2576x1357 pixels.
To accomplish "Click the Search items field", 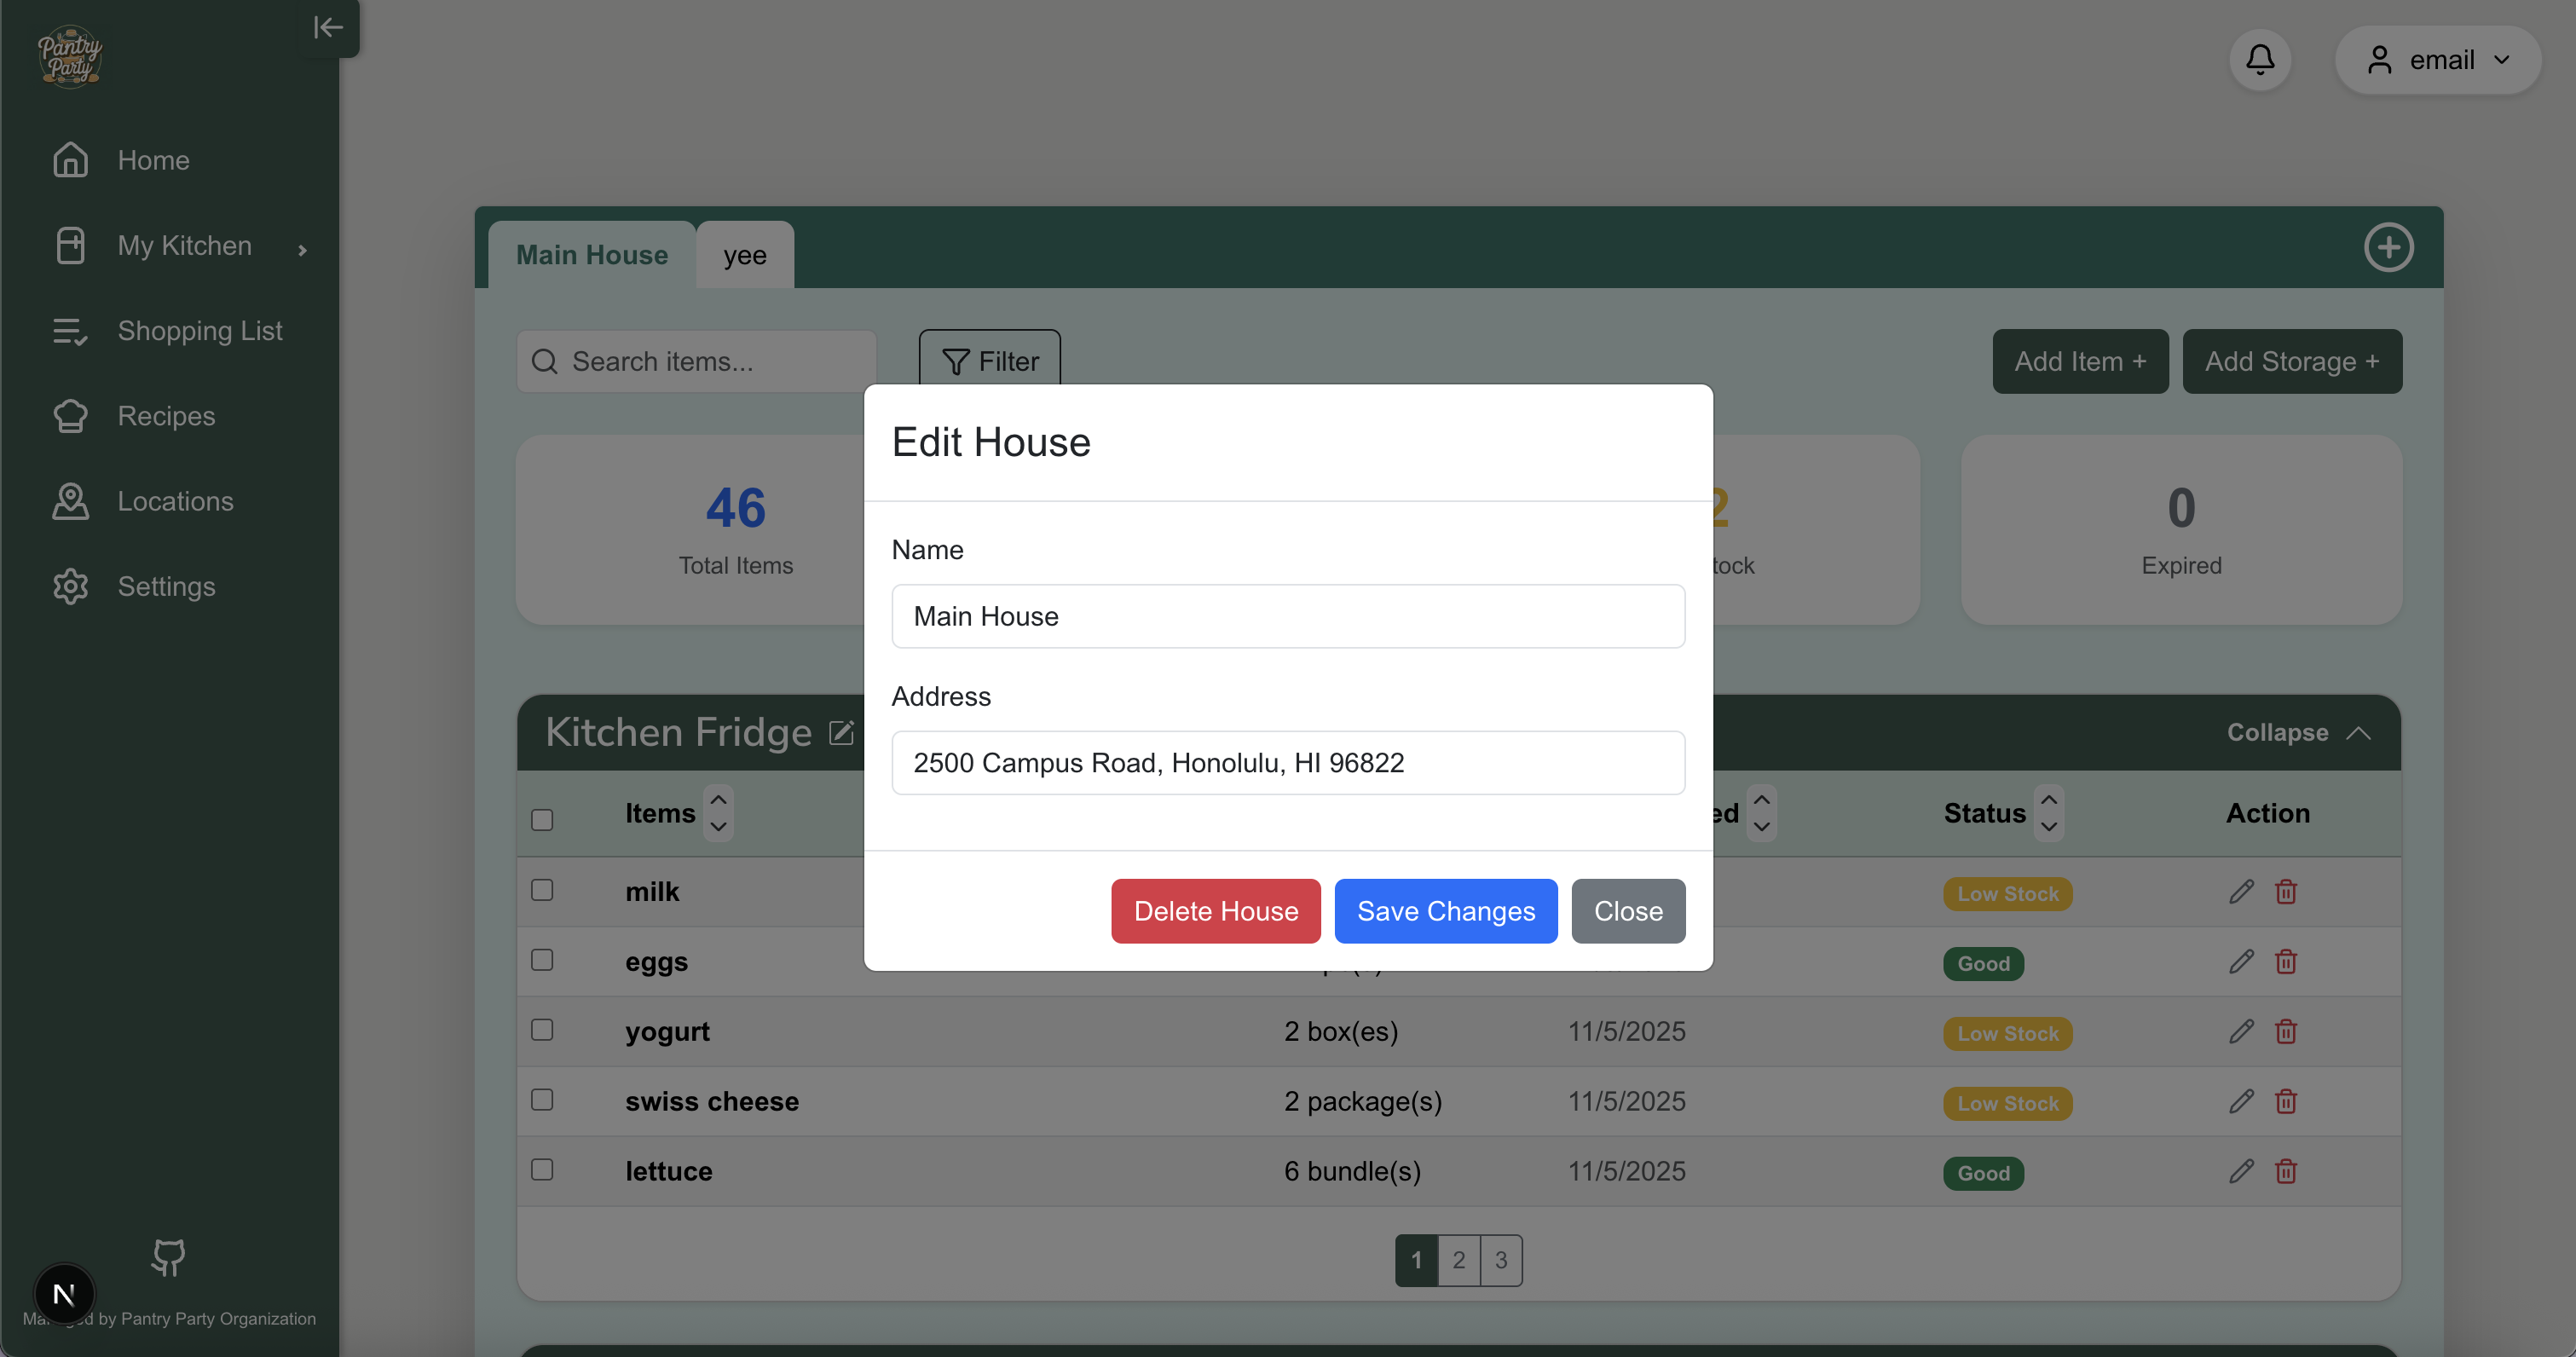I will (x=696, y=361).
